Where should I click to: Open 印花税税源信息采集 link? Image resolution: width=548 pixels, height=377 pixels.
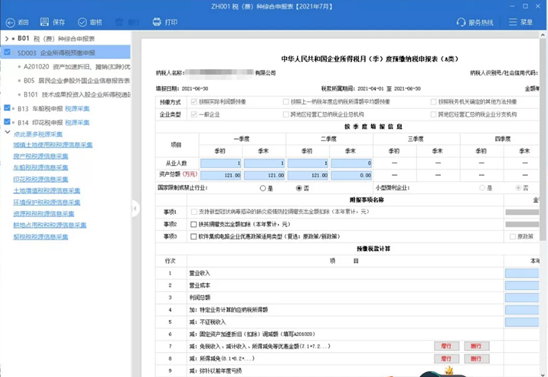coord(41,179)
